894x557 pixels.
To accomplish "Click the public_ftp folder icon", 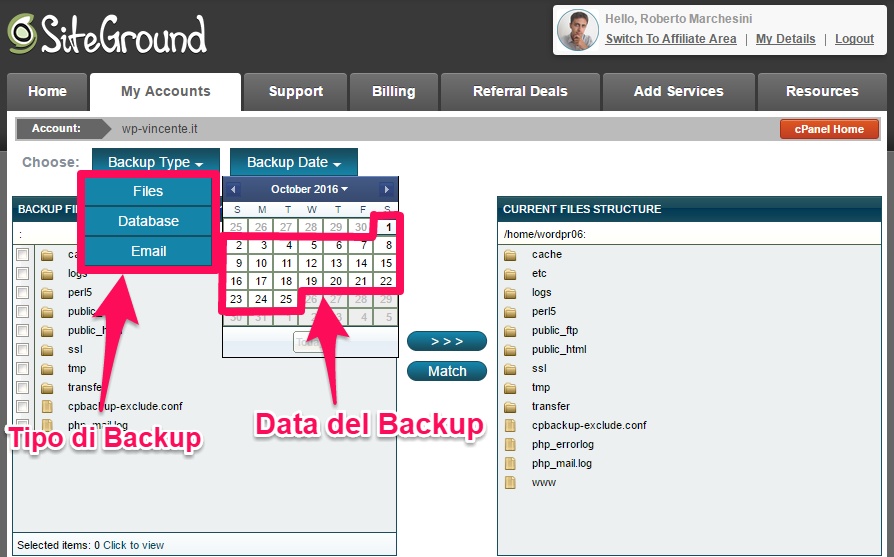I will pyautogui.click(x=510, y=331).
